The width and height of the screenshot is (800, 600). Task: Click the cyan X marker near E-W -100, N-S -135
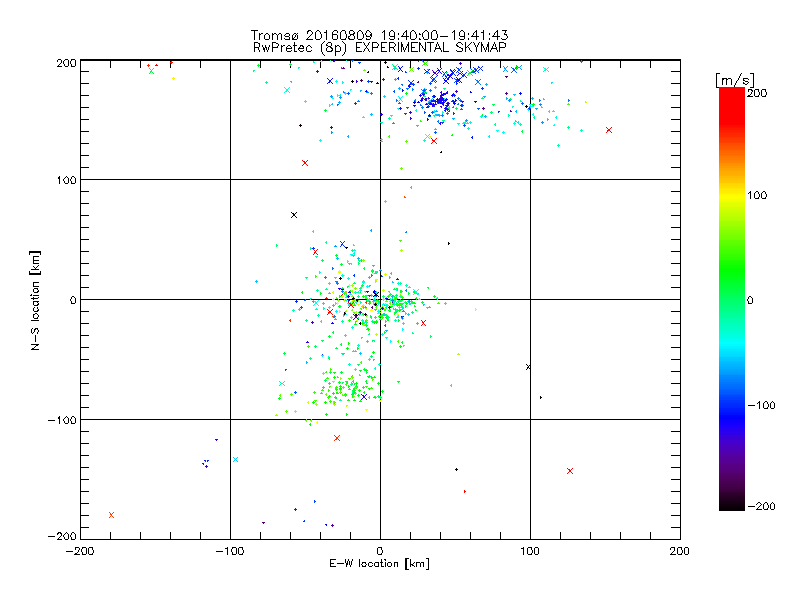[x=235, y=460]
